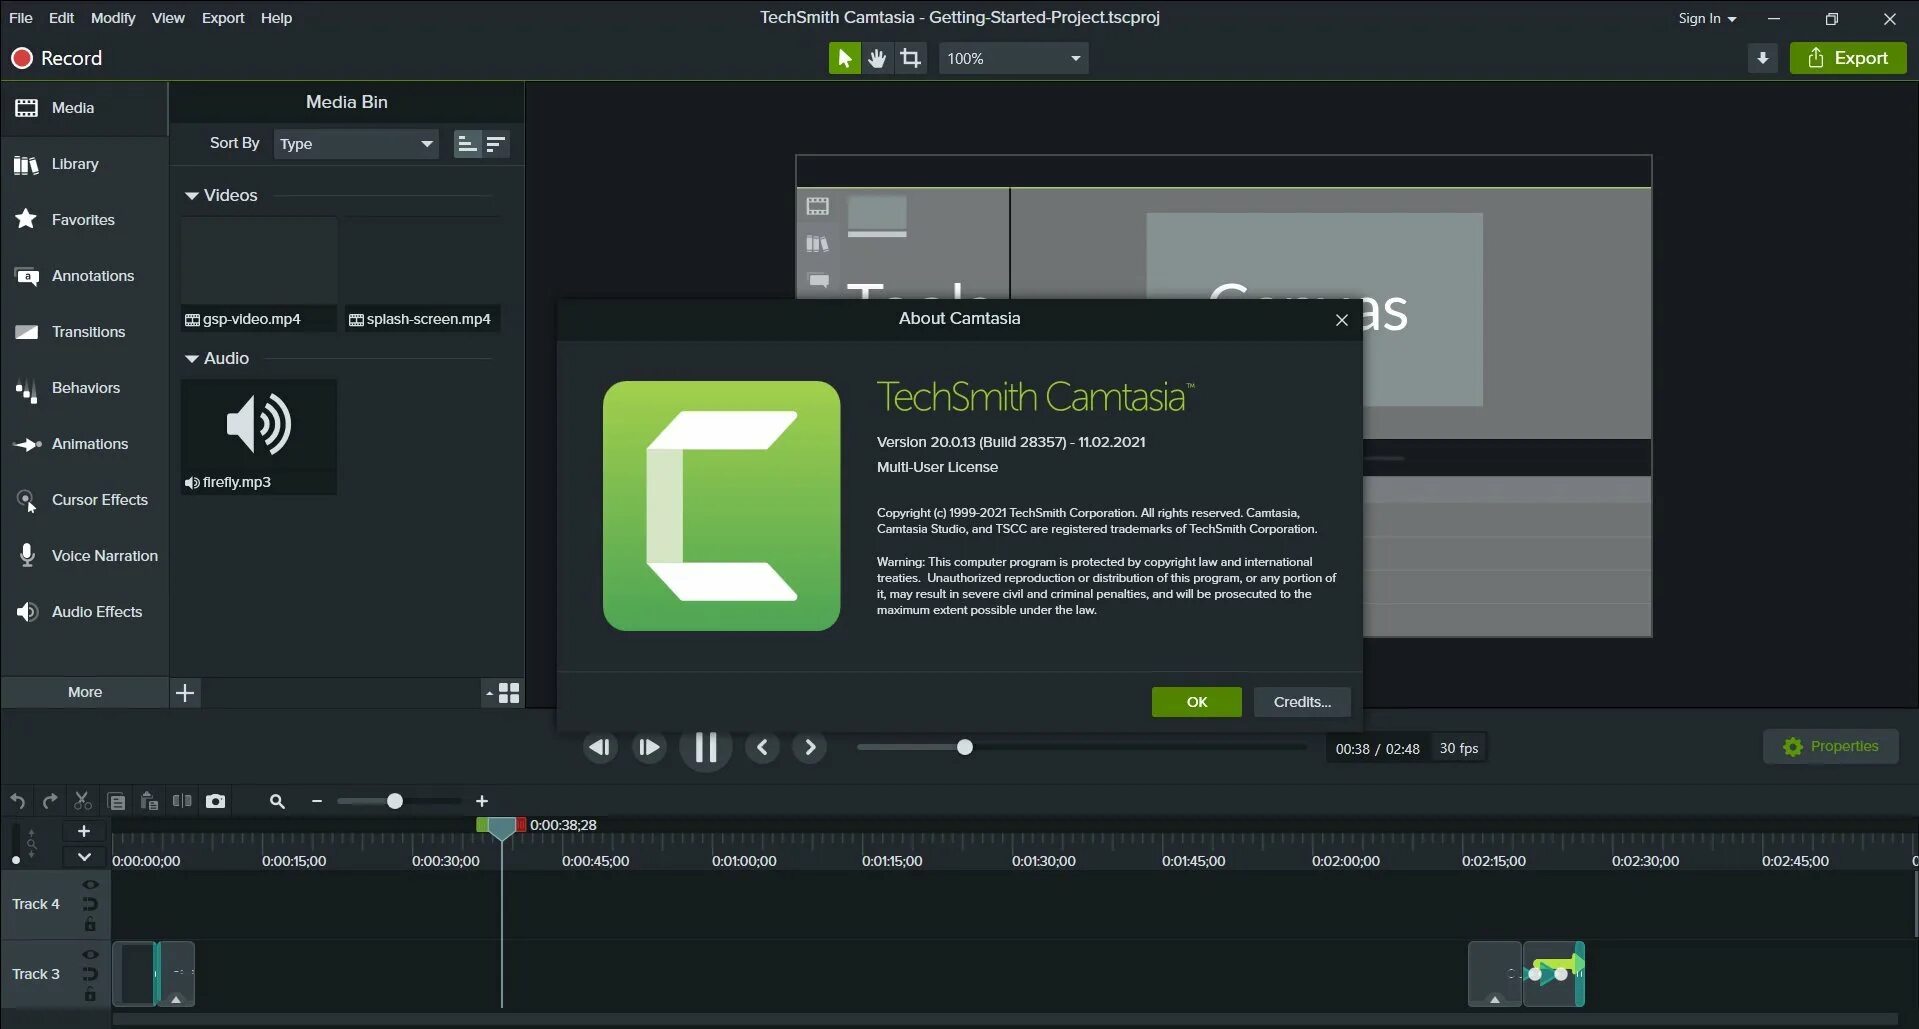Add a new track to the timeline
Viewport: 1919px width, 1029px height.
tap(84, 831)
